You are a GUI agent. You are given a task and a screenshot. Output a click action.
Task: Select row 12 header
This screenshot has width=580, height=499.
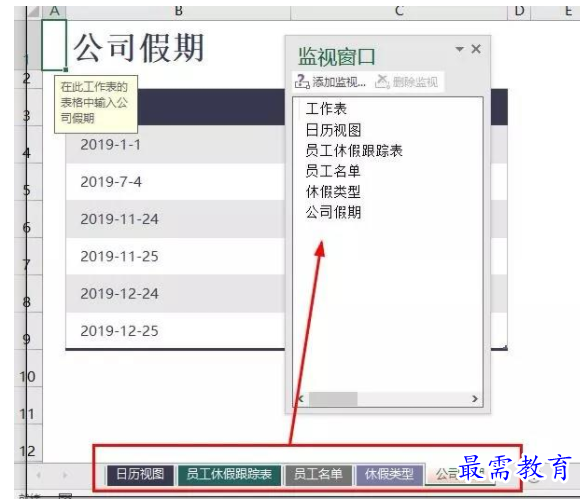[27, 443]
